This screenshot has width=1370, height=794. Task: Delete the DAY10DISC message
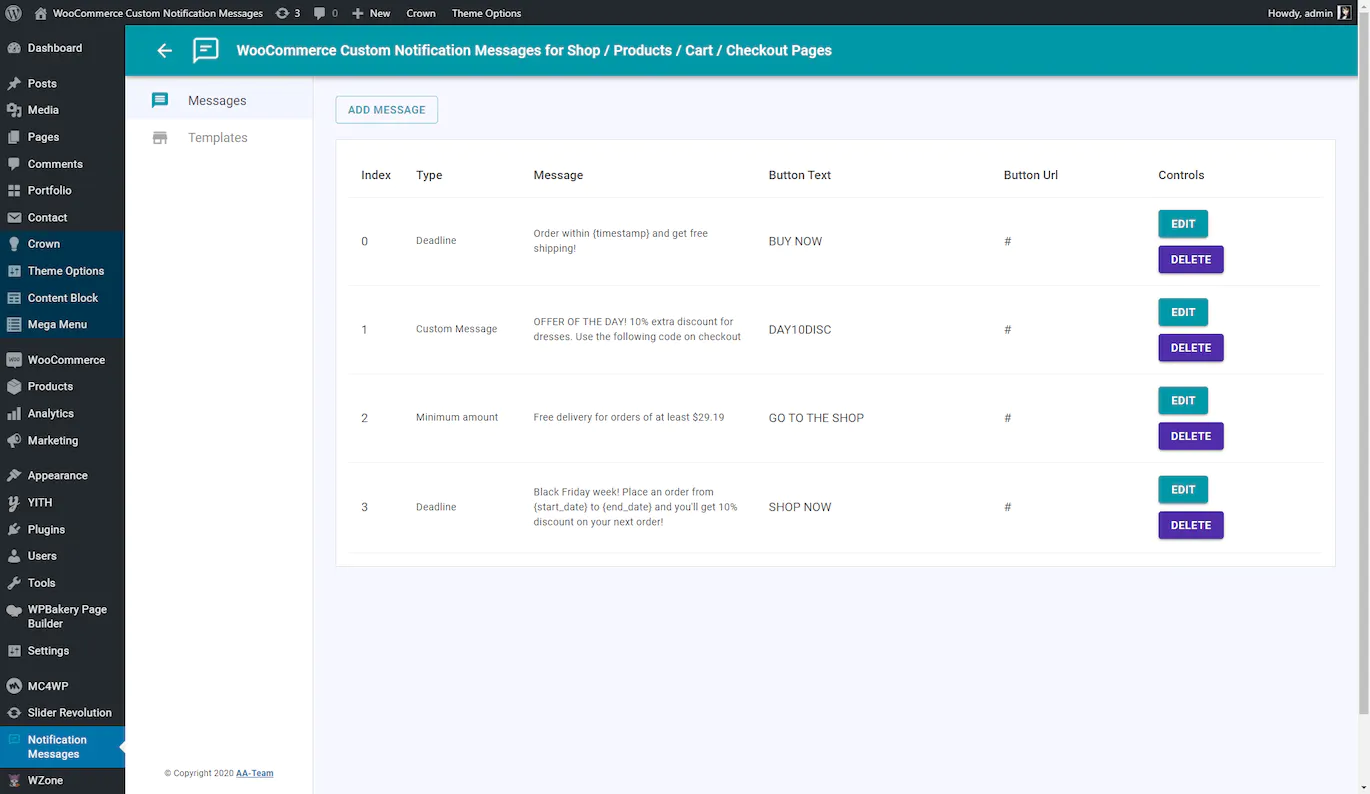(x=1191, y=348)
